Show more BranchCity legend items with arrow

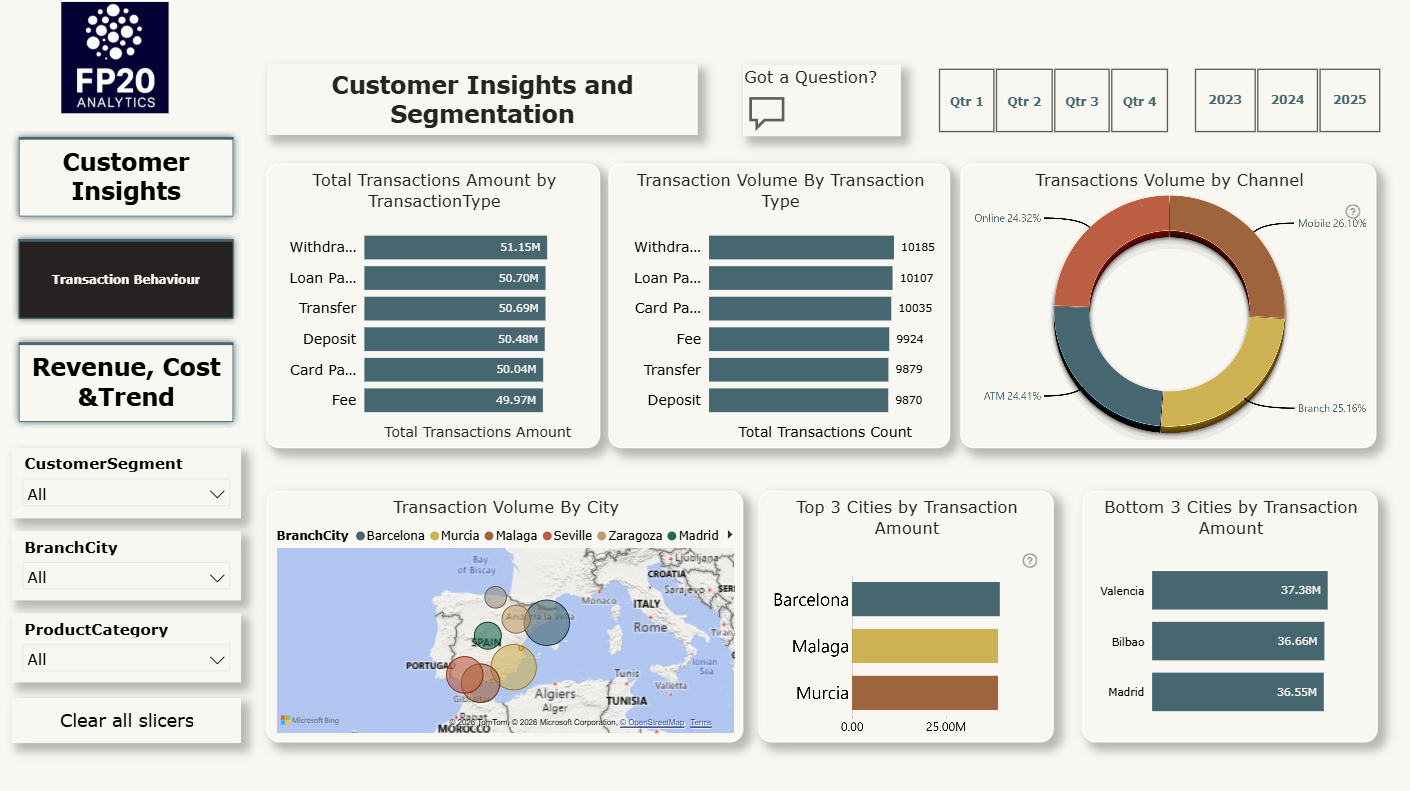coord(730,535)
